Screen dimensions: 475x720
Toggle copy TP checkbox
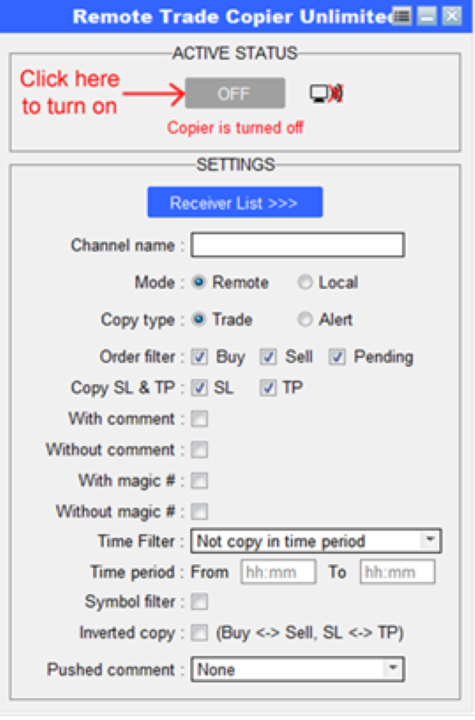[x=268, y=388]
